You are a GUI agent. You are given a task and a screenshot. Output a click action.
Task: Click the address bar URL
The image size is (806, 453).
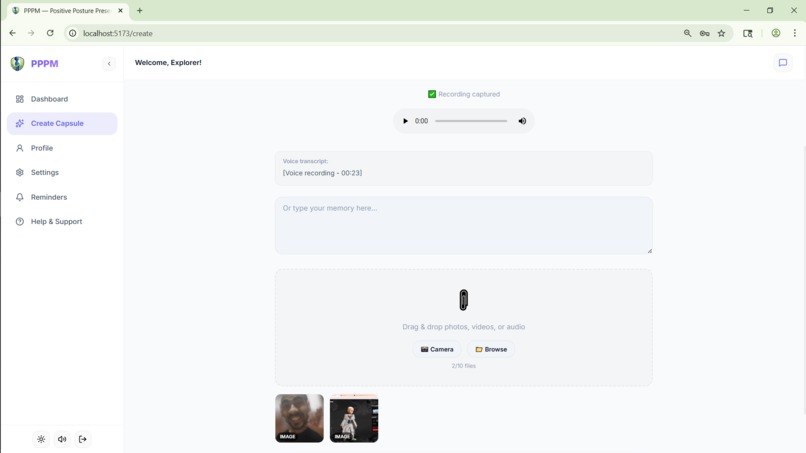118,33
